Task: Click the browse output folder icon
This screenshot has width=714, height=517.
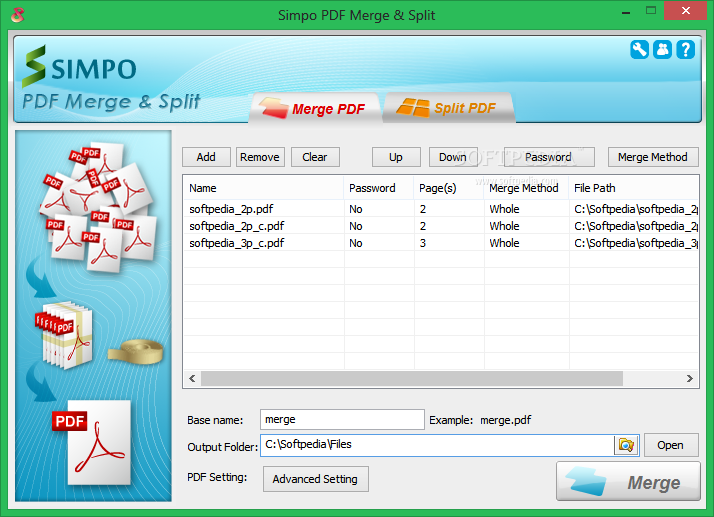Action: point(626,445)
